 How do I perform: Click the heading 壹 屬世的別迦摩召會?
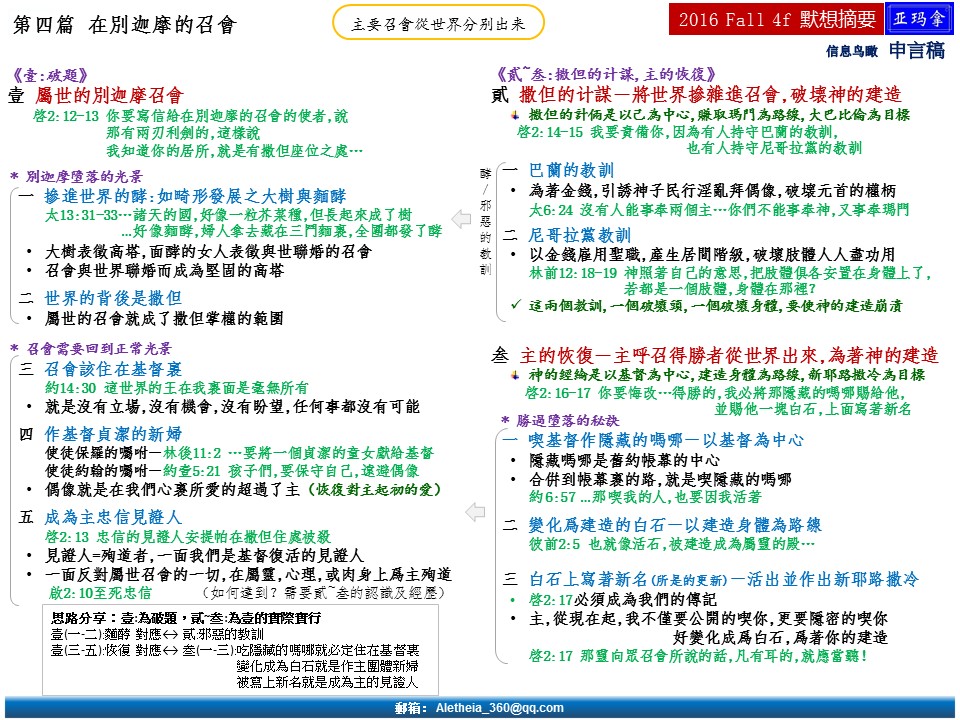tap(96, 95)
